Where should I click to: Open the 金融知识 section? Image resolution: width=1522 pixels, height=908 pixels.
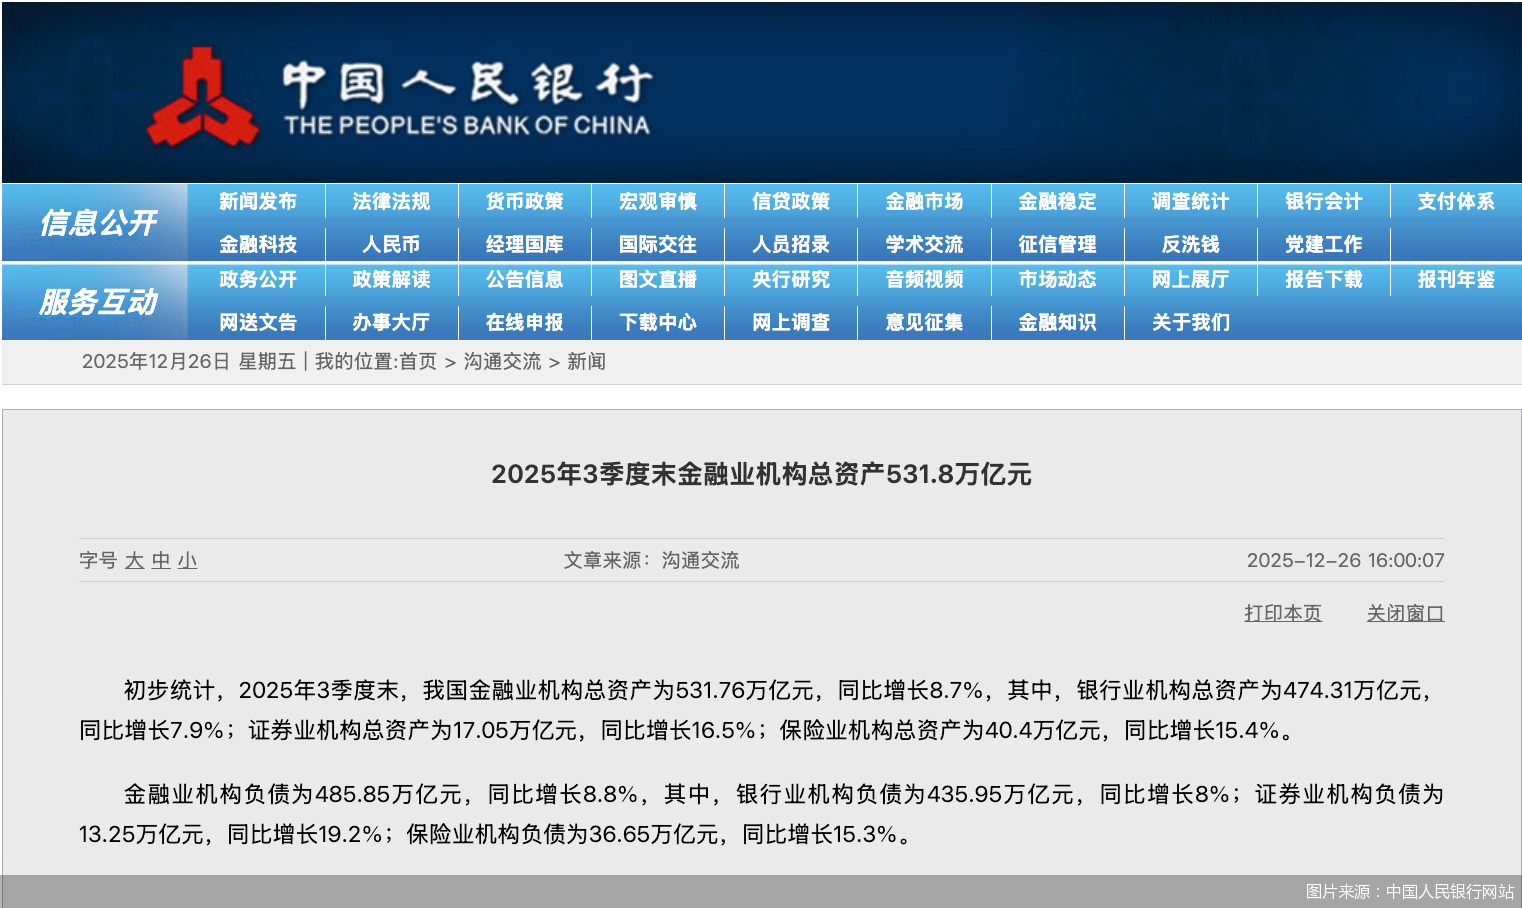[x=1056, y=322]
